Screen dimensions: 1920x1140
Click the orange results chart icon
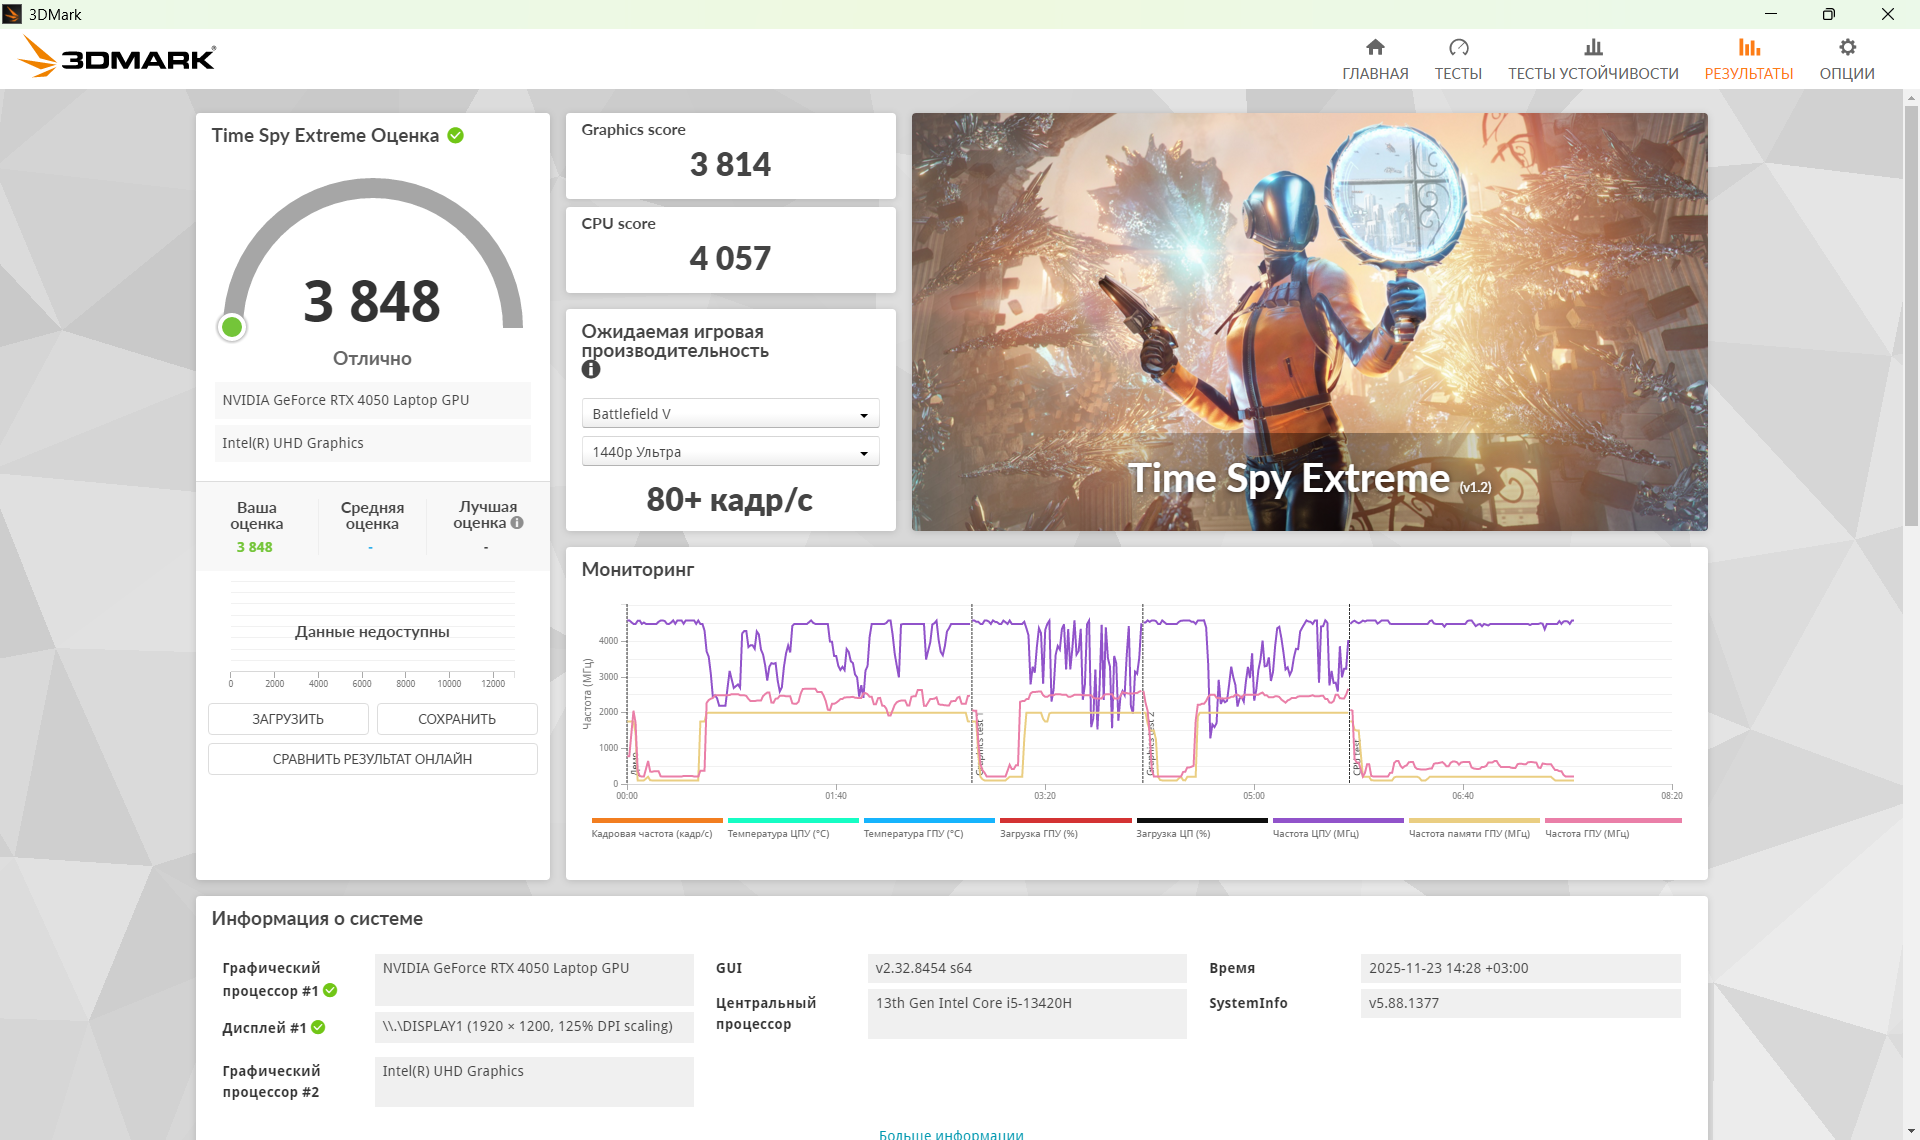tap(1748, 47)
